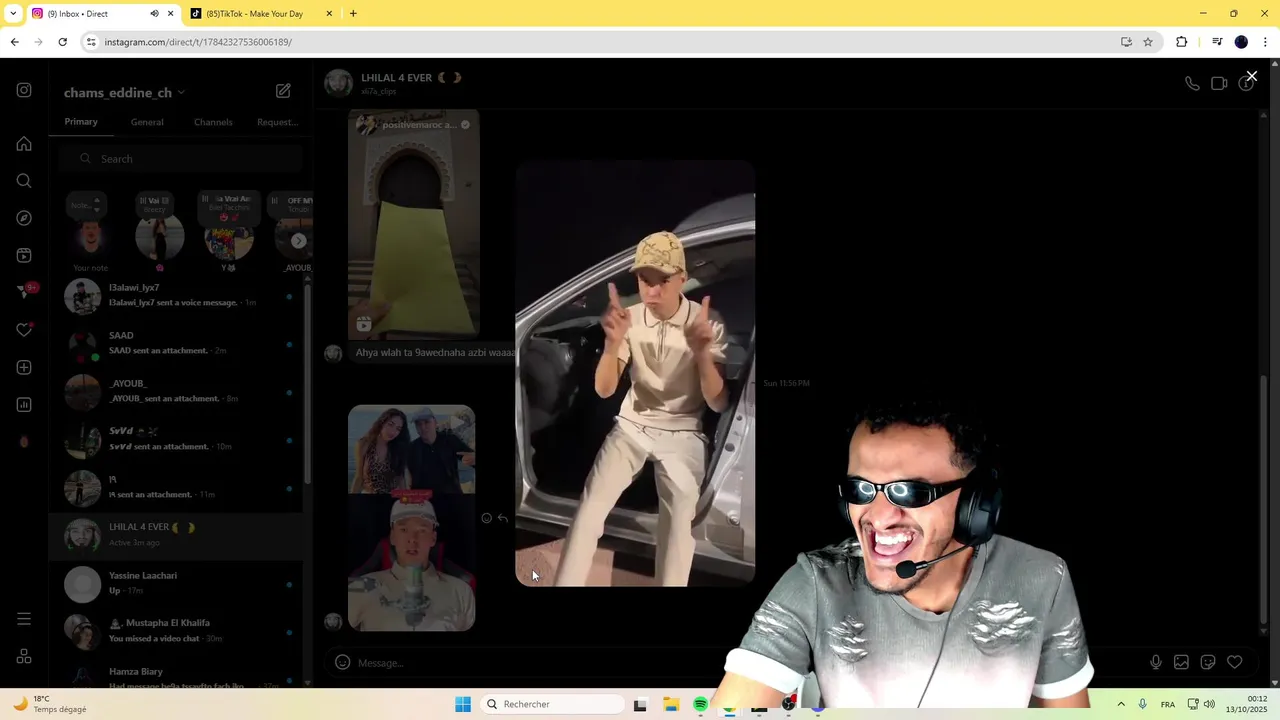Open Explore compass icon

pos(24,218)
